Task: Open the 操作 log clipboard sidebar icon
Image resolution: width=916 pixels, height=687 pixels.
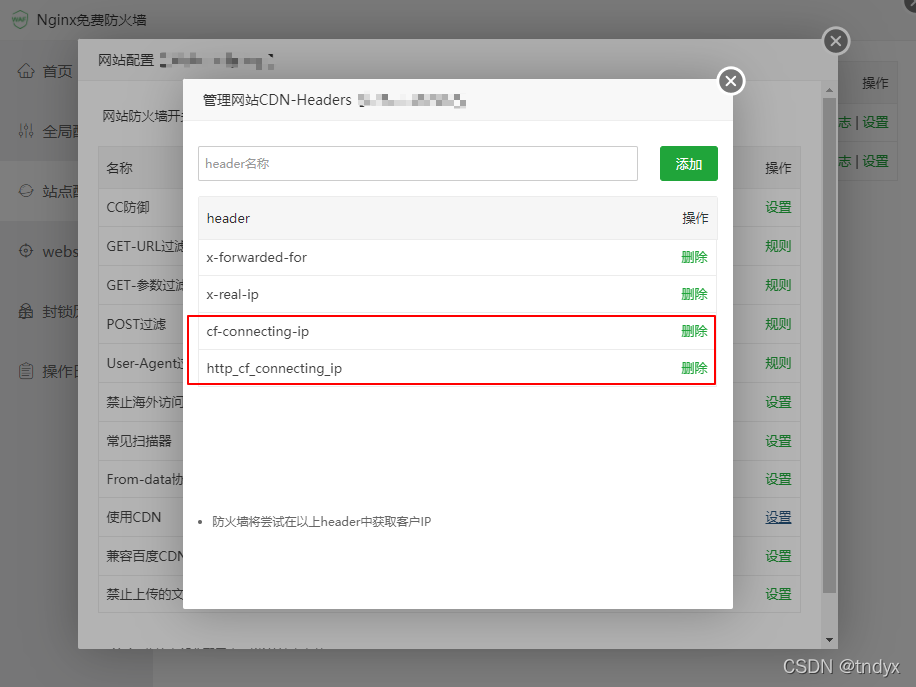Action: click(26, 371)
